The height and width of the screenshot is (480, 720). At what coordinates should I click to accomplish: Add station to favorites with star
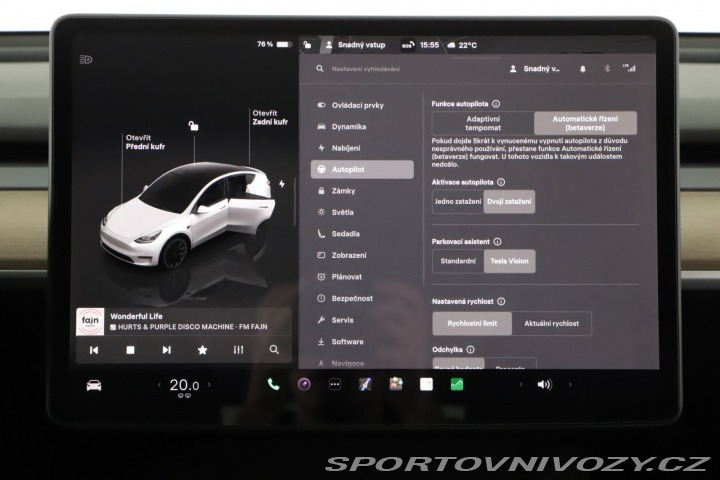(x=202, y=350)
